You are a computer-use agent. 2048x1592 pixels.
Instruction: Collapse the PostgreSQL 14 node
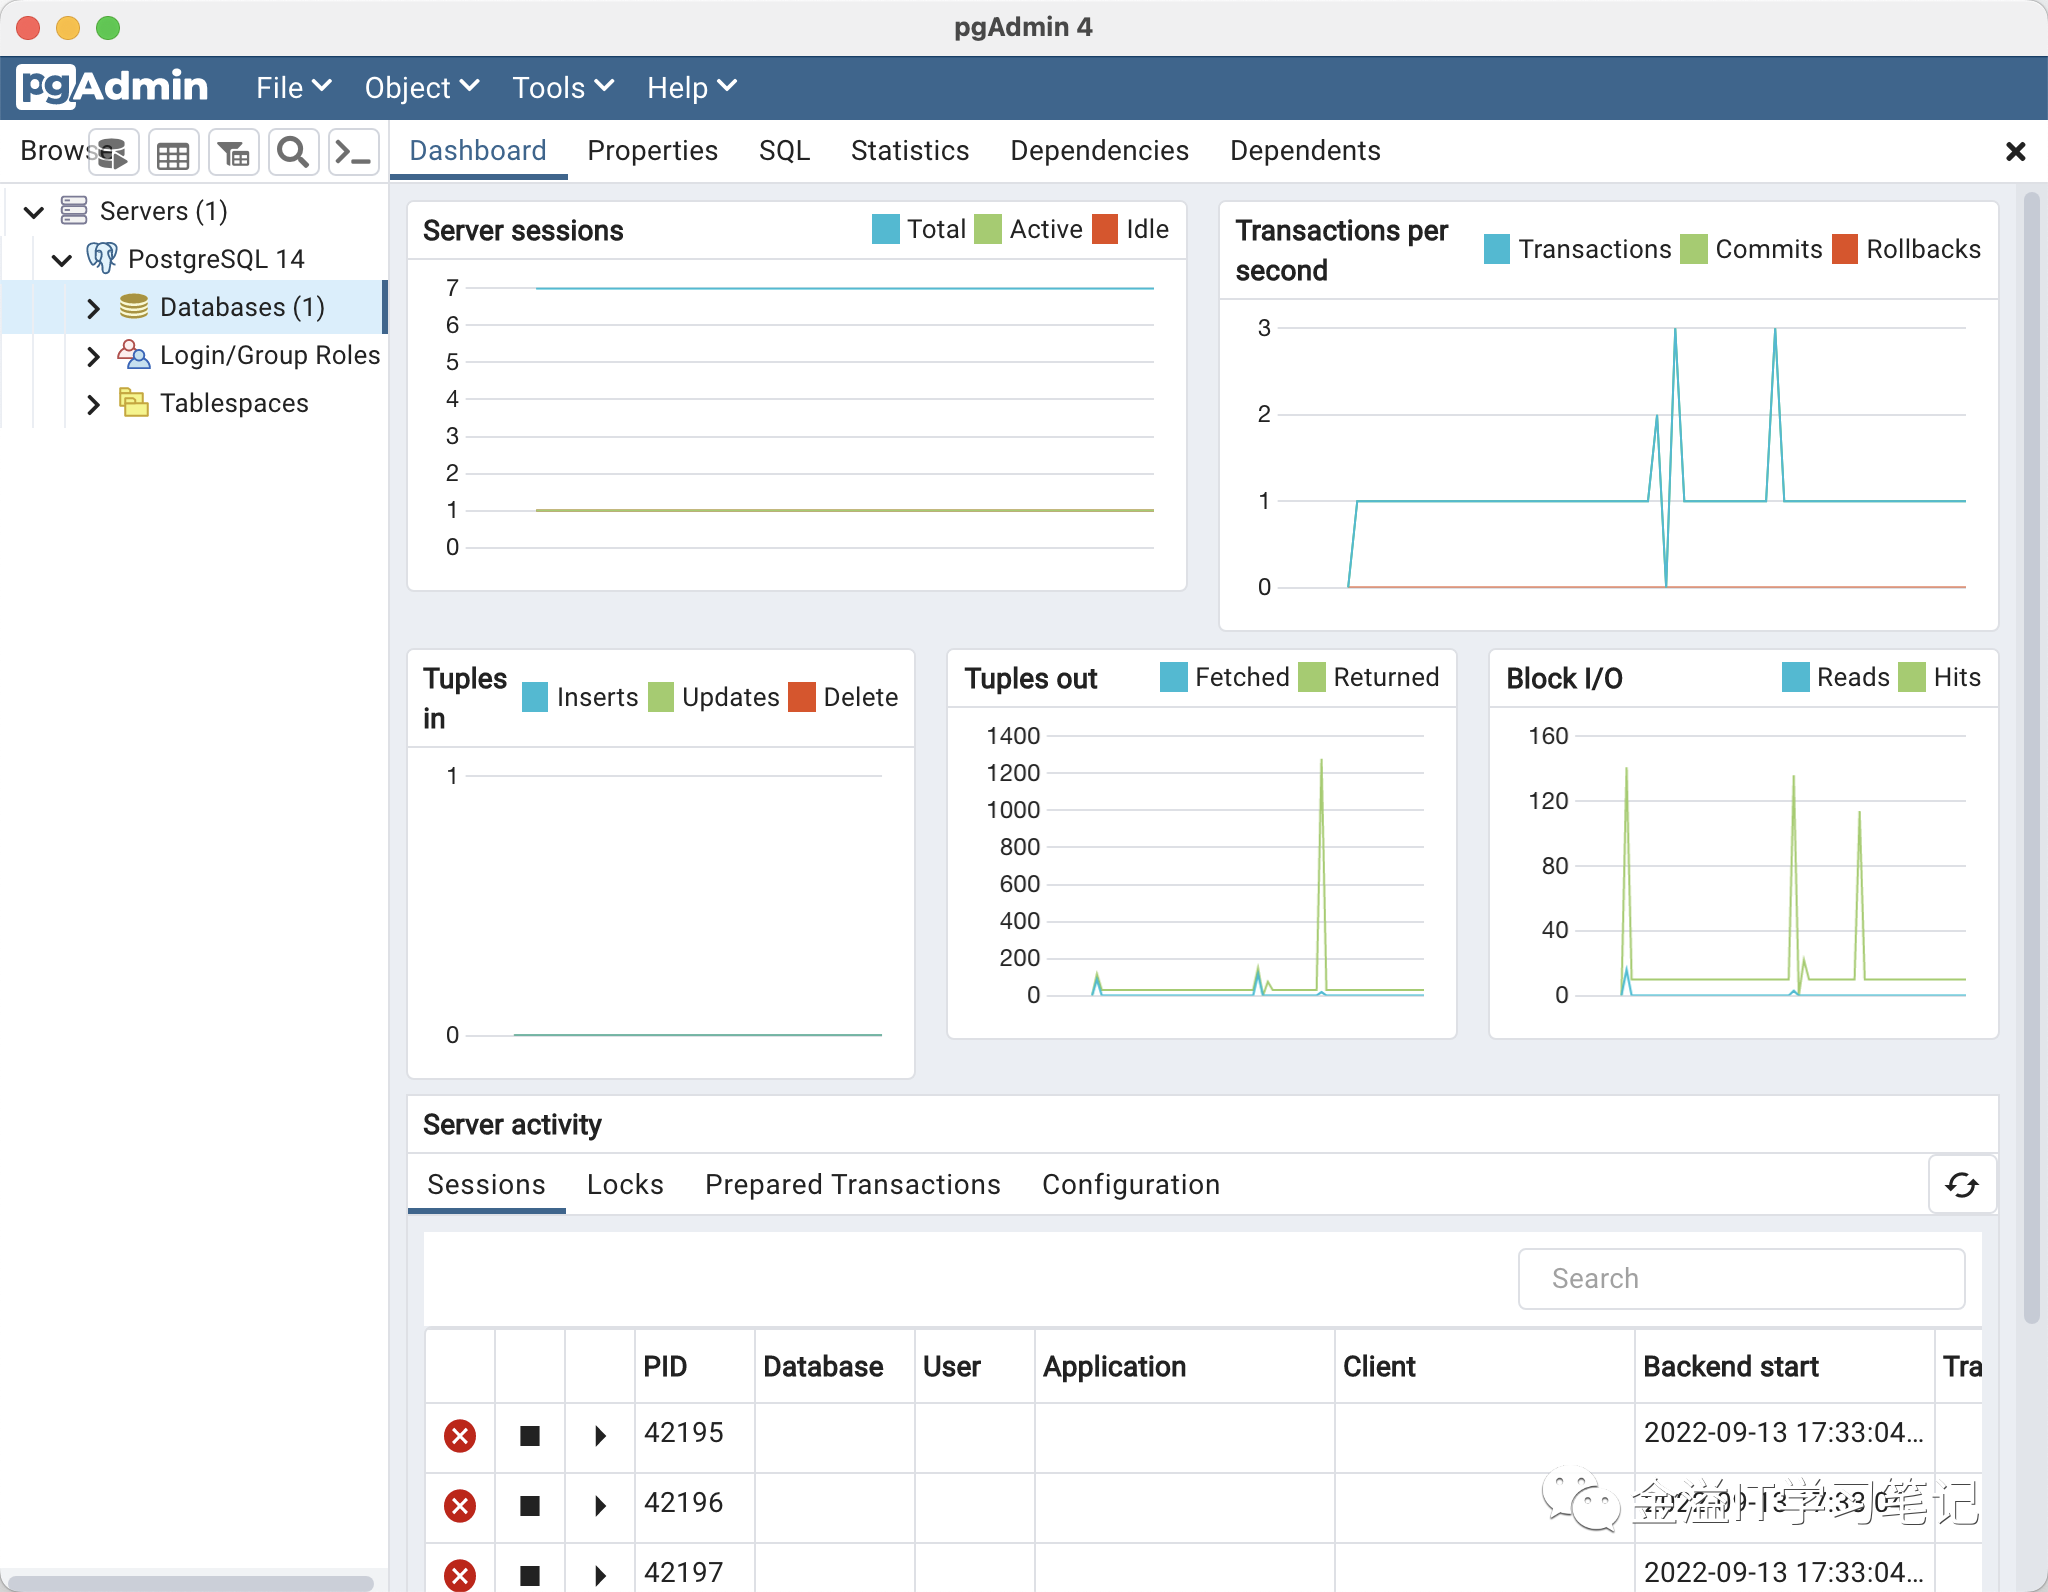(x=62, y=259)
